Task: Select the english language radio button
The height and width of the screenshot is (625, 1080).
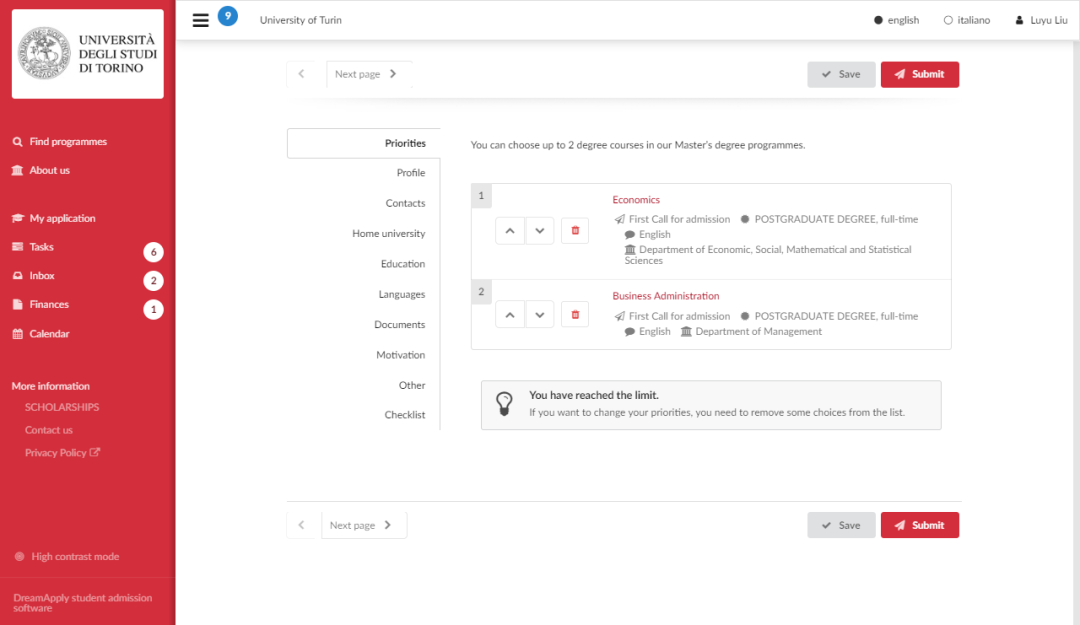Action: (x=878, y=20)
